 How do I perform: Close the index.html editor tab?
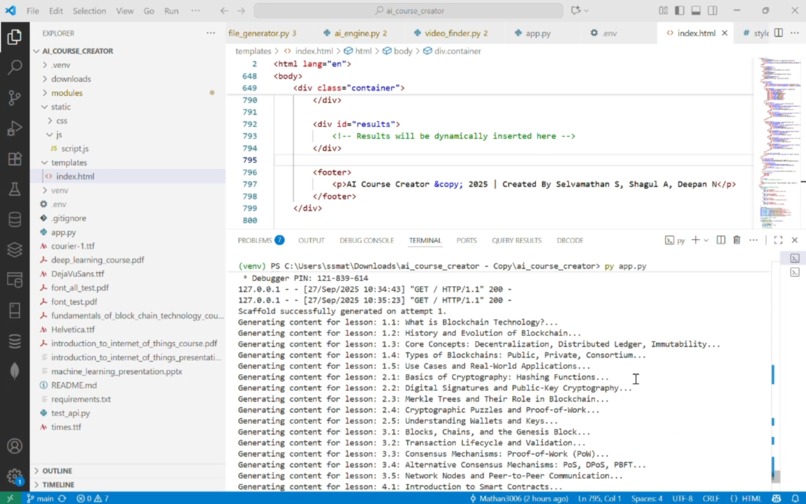point(725,33)
